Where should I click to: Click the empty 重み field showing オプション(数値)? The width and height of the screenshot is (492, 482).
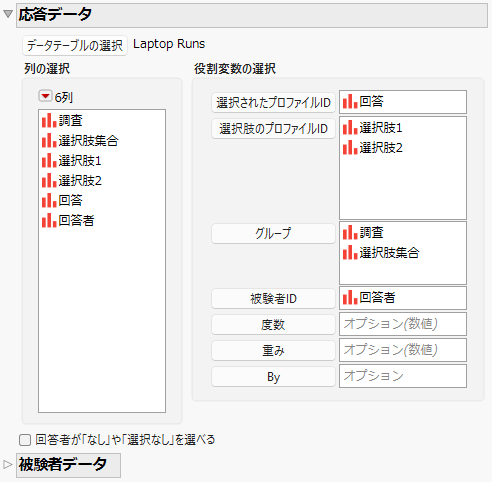click(x=403, y=350)
